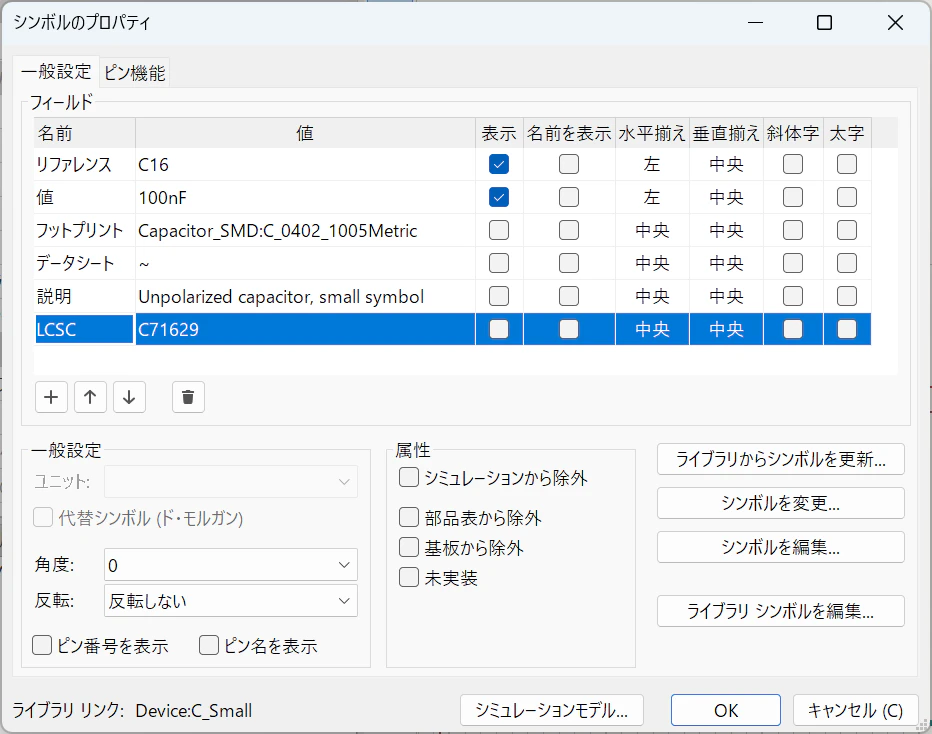Screen dimensions: 932x734
Task: Select the フットプリント value cell
Action: 306,231
